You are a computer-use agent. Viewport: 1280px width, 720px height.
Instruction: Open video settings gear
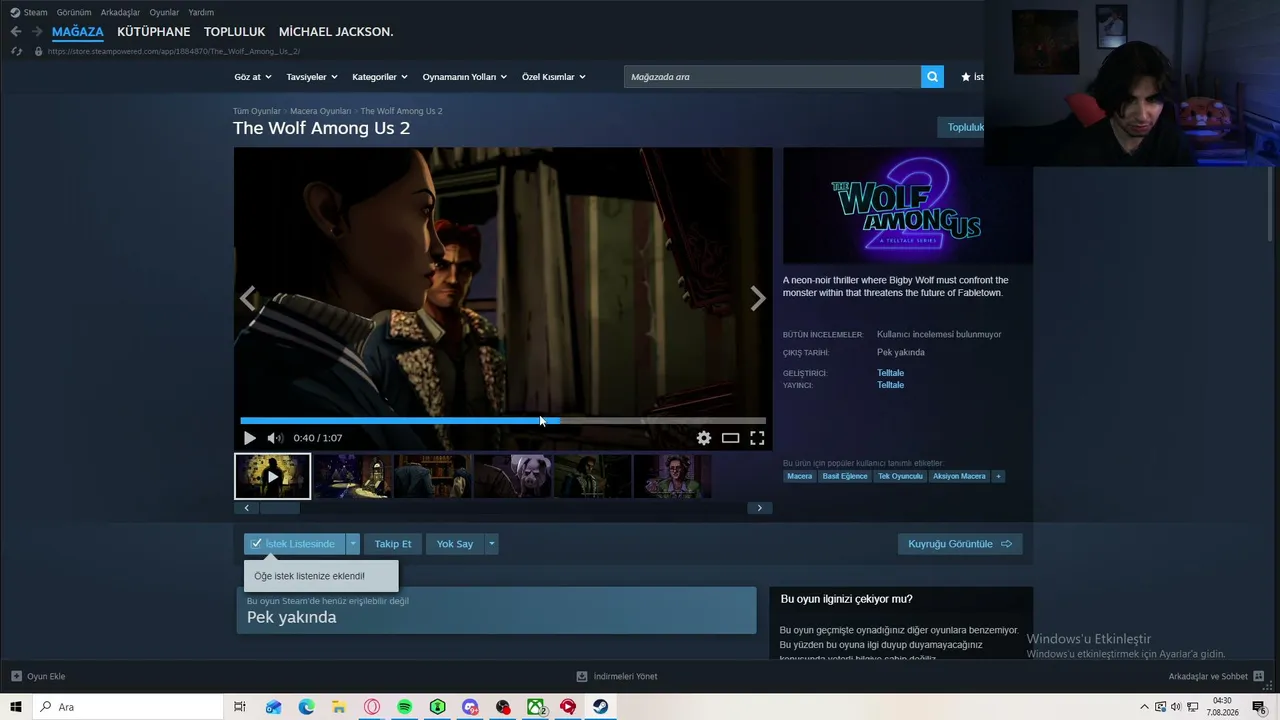[704, 438]
